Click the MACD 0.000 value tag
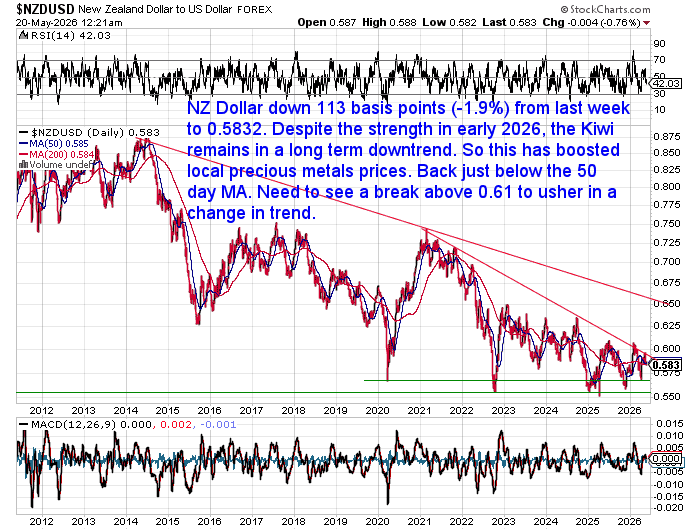This screenshot has height=530, width=700. [x=665, y=459]
